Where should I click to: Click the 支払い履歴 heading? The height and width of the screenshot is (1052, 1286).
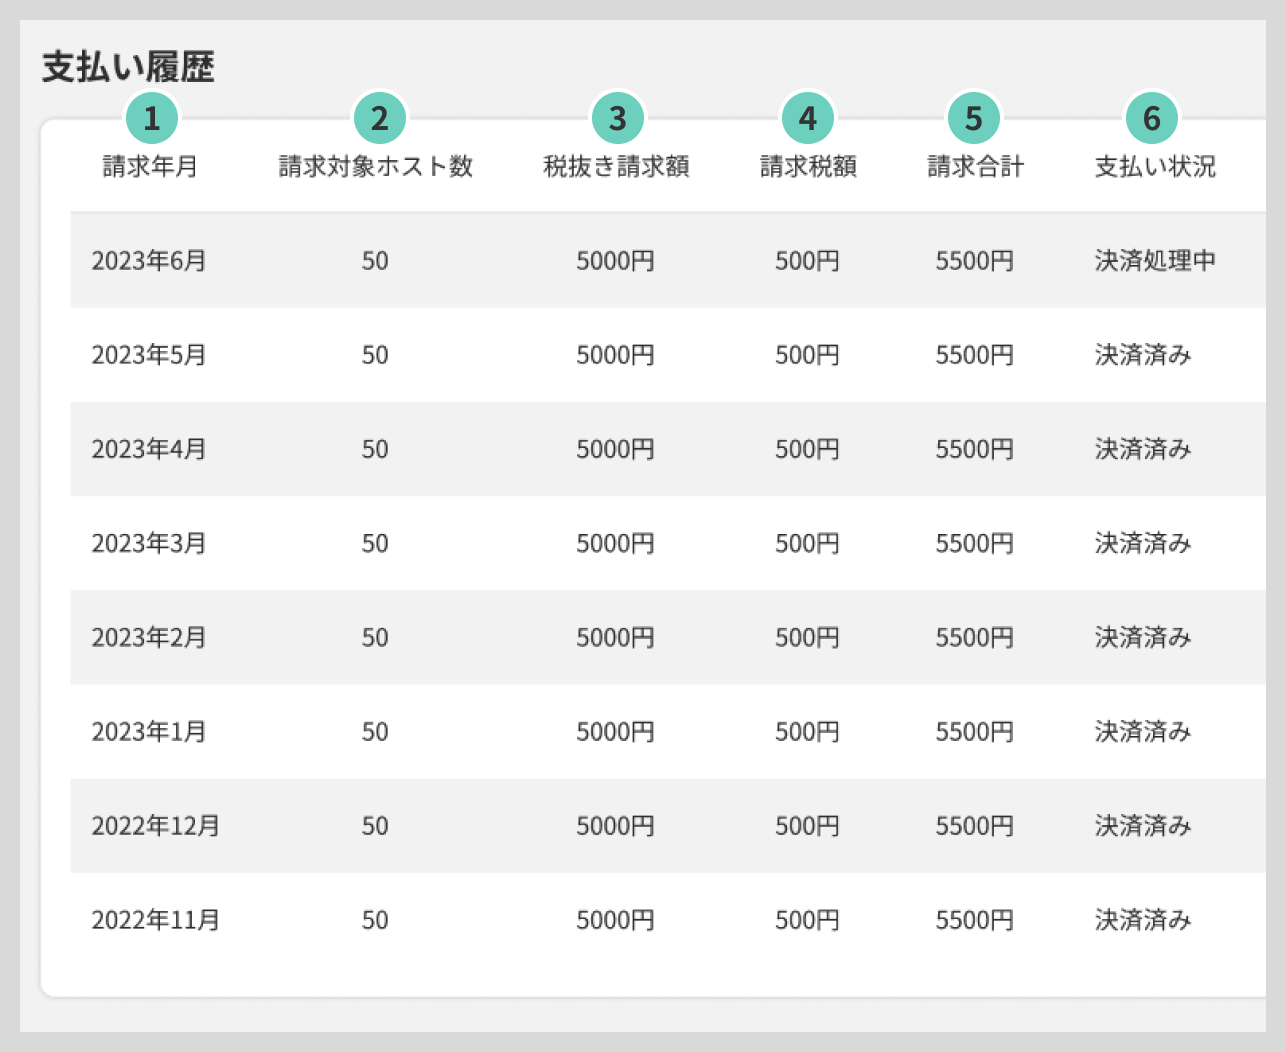click(x=128, y=67)
